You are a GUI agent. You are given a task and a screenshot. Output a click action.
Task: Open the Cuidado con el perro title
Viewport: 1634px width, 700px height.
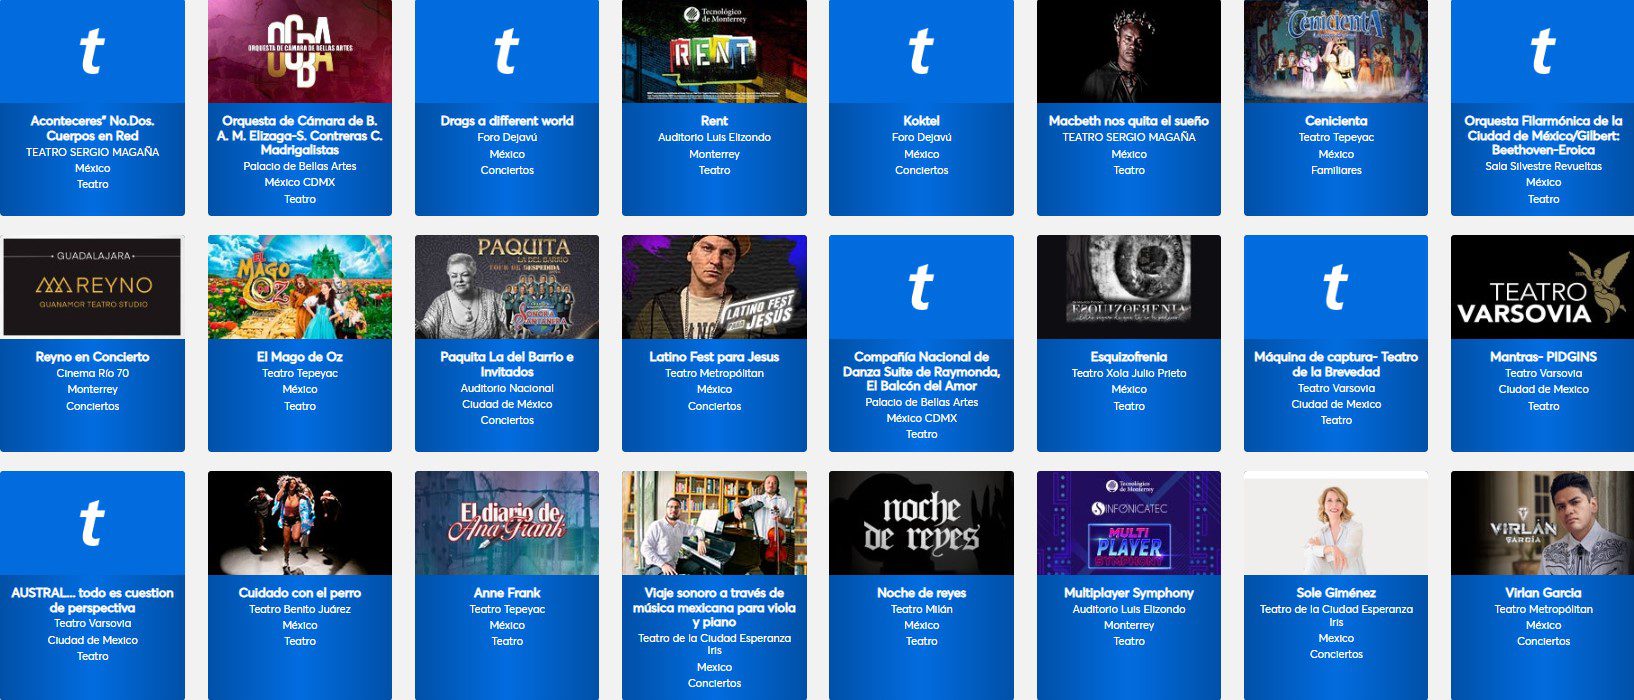(300, 593)
